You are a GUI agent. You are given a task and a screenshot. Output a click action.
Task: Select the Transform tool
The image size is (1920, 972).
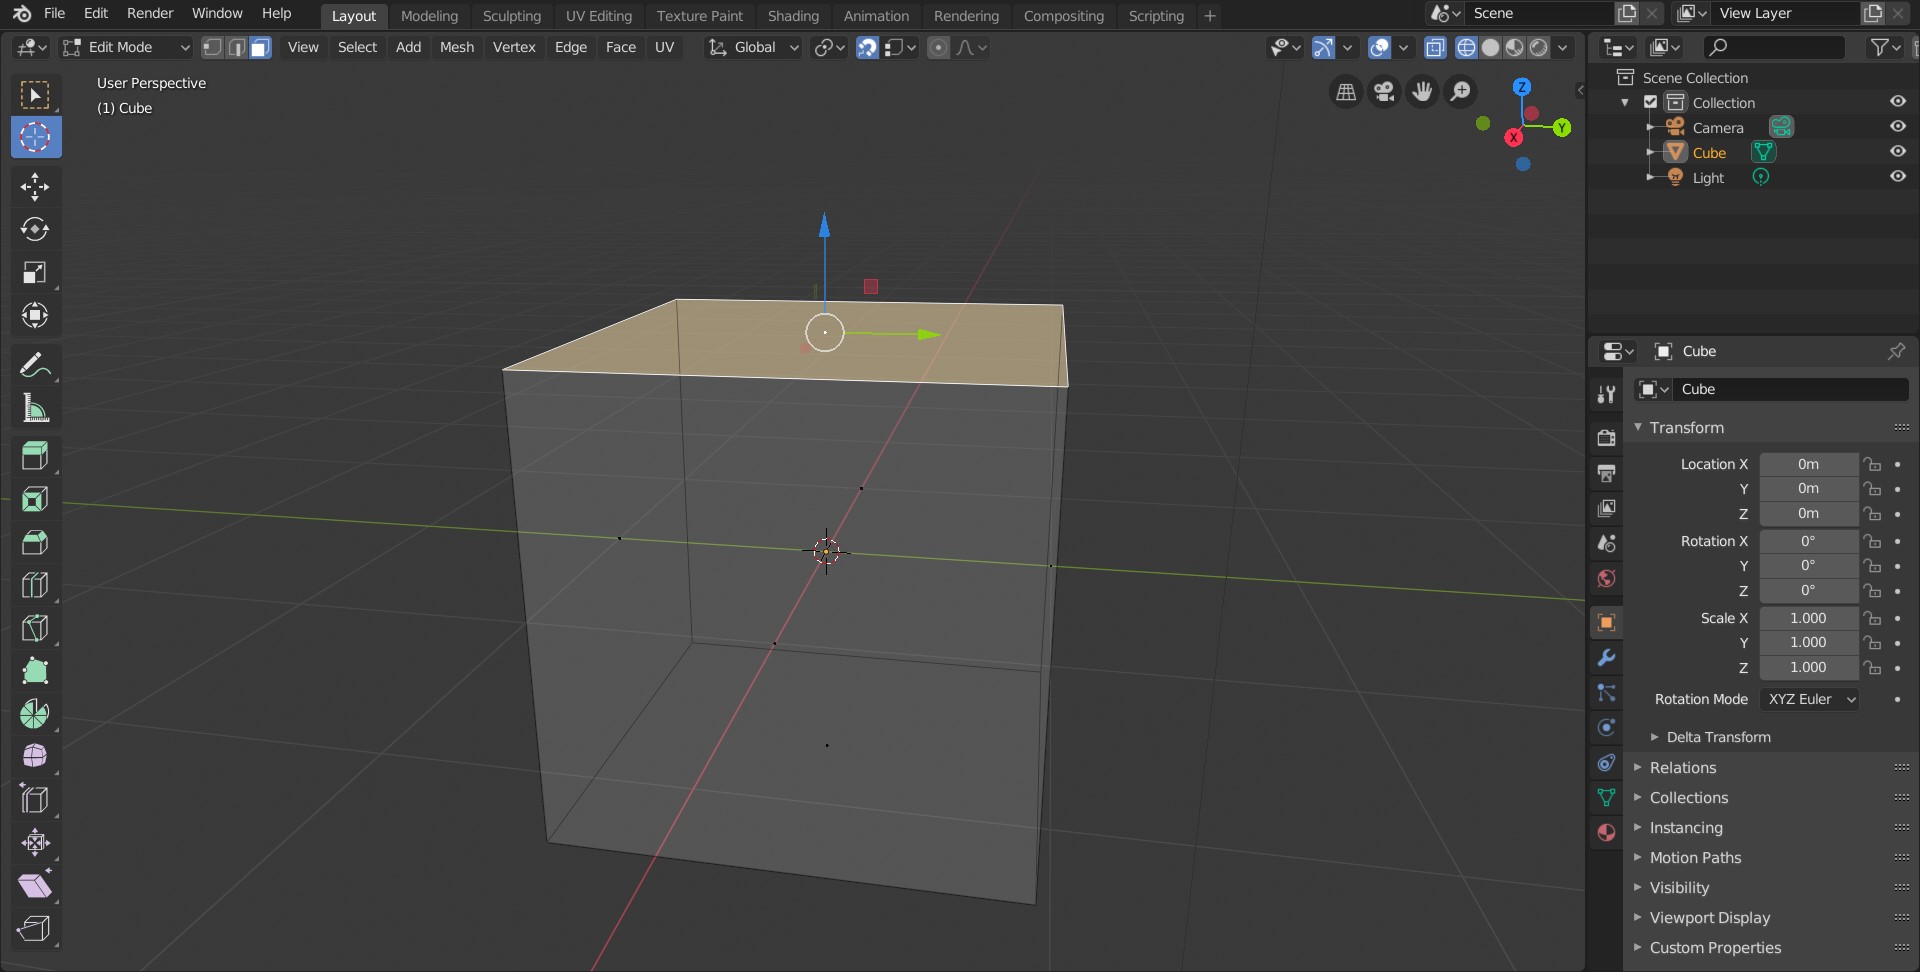click(35, 316)
